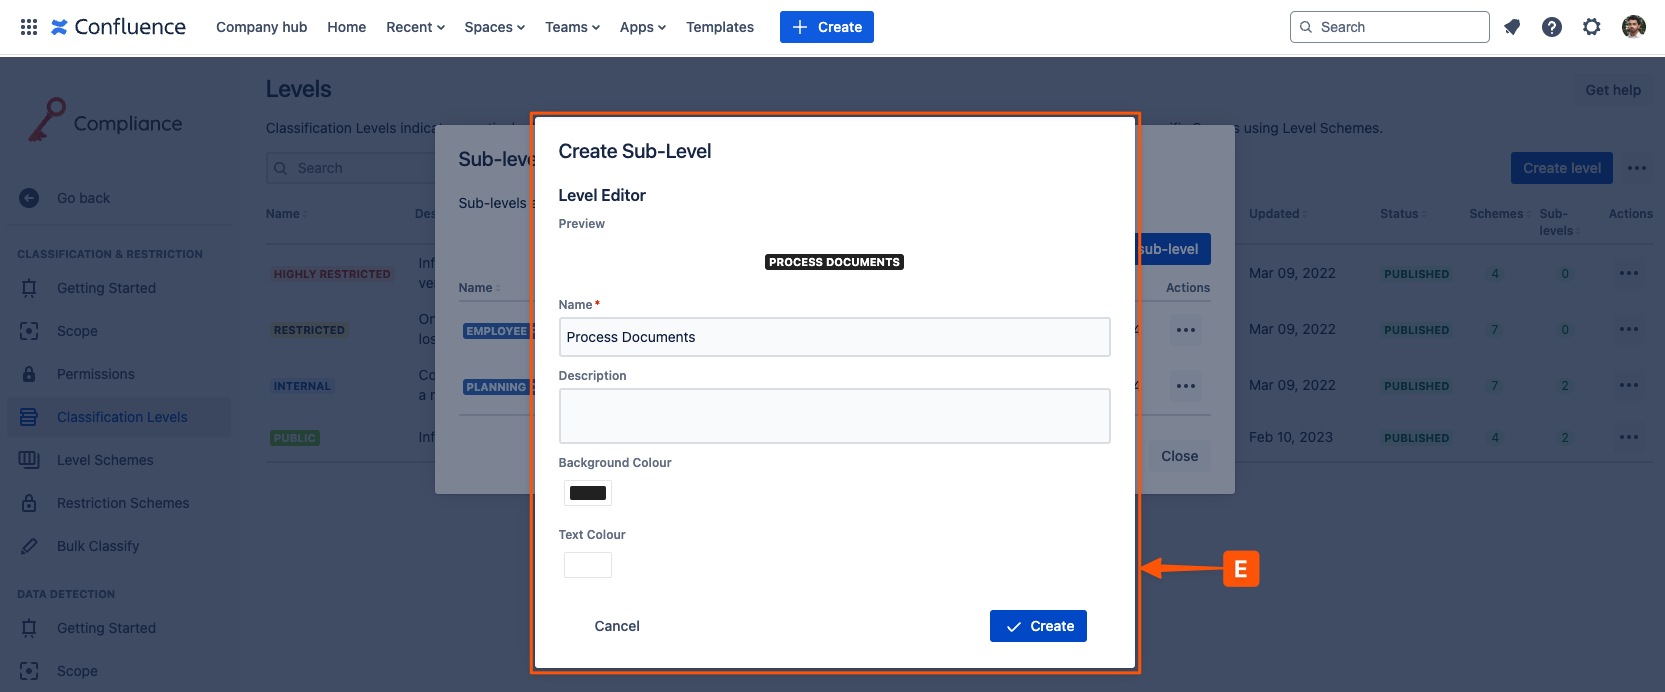1665x692 pixels.
Task: Click the Create button in dialog
Action: click(x=1038, y=626)
